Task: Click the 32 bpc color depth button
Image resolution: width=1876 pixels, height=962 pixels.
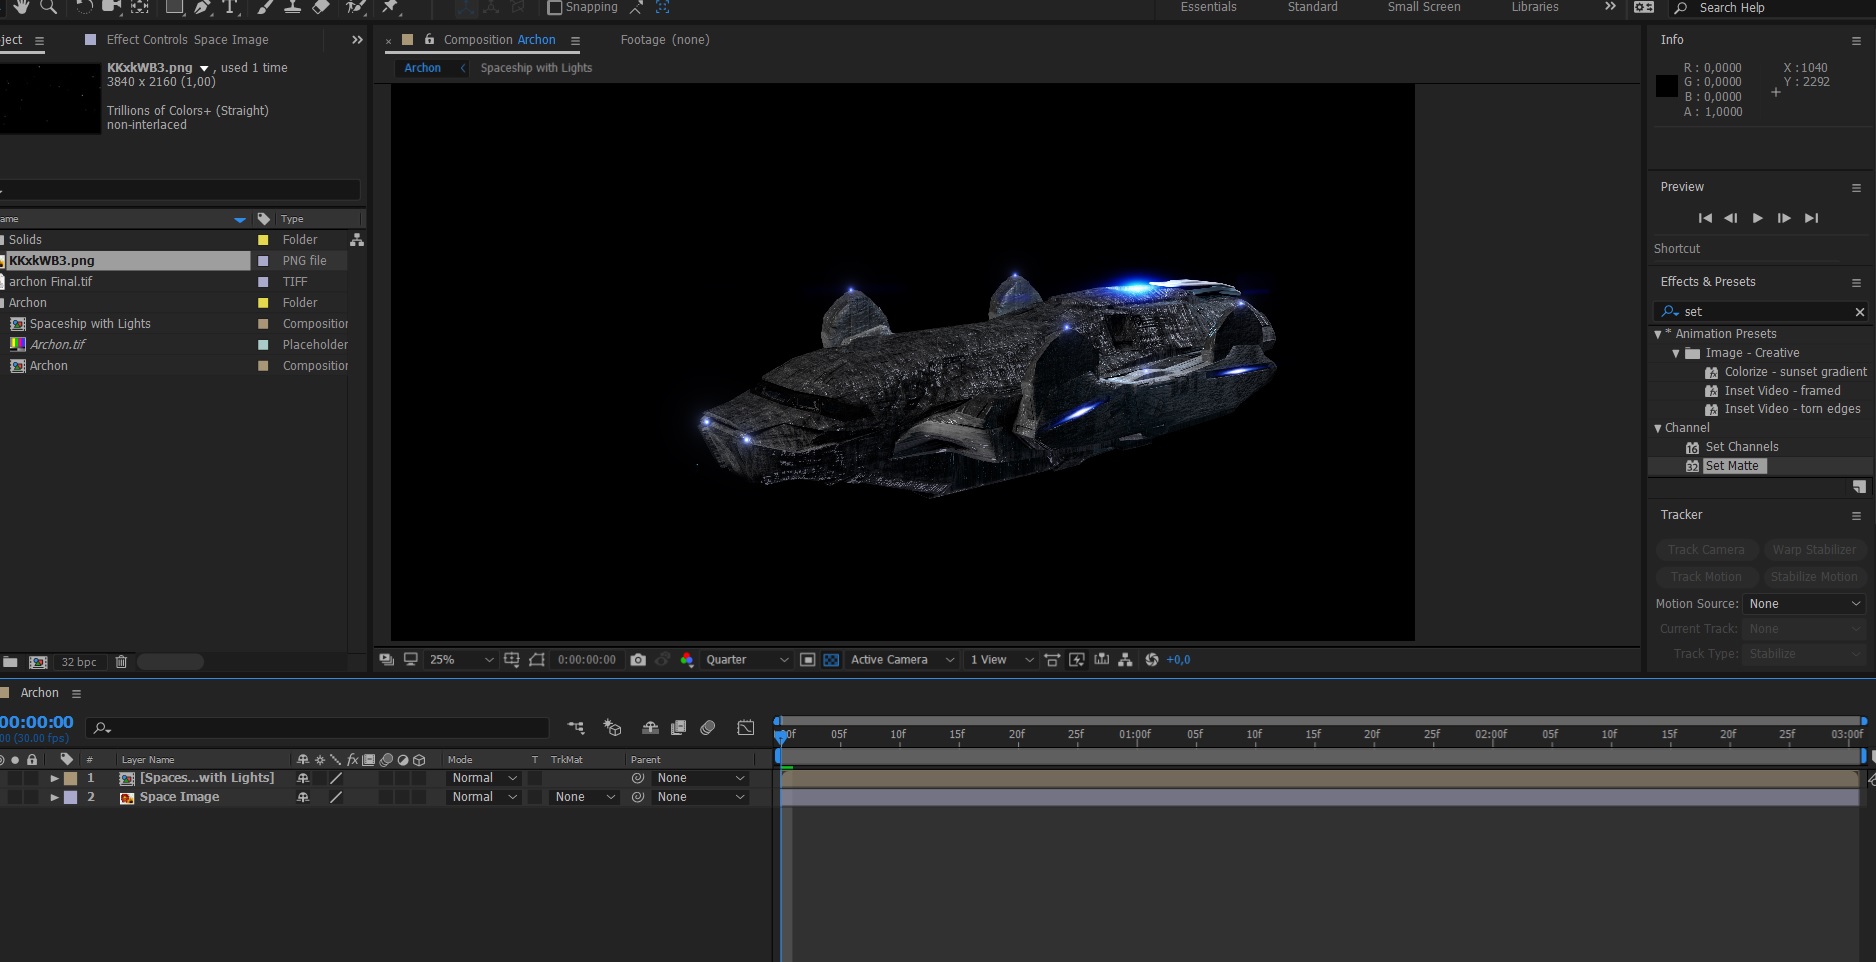Action: coord(79,662)
